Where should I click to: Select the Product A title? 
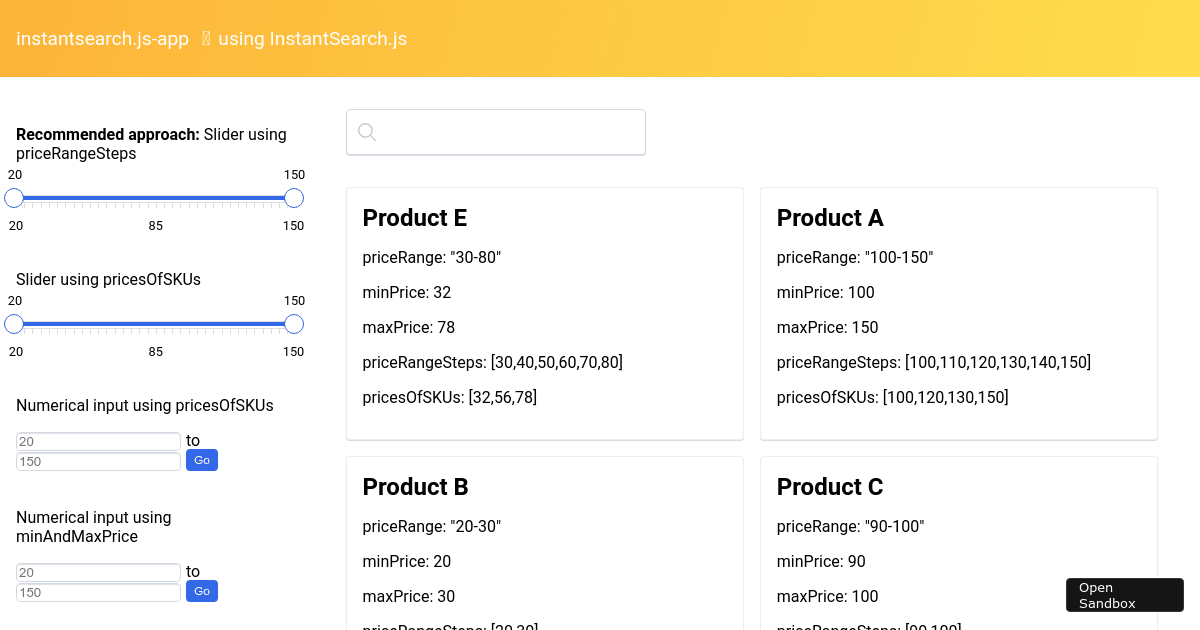pyautogui.click(x=830, y=218)
